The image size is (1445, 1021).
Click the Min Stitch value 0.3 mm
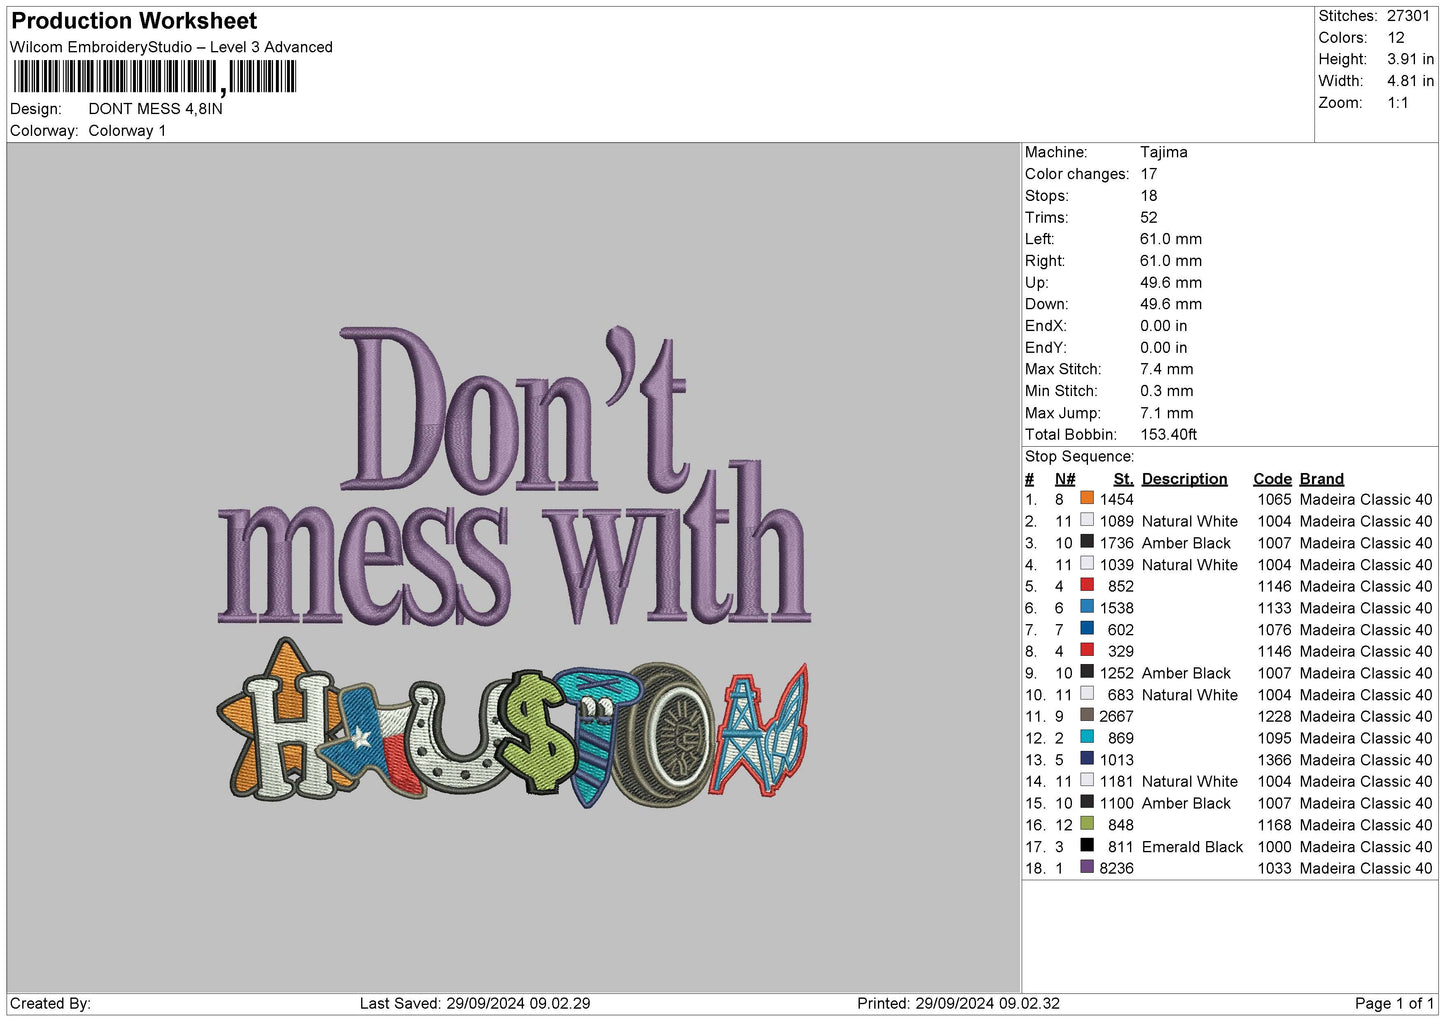point(1167,391)
